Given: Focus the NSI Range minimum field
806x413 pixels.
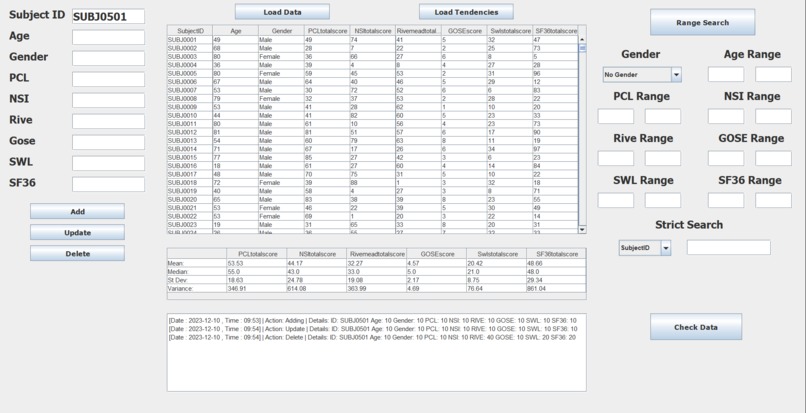Looking at the screenshot, I should 726,116.
